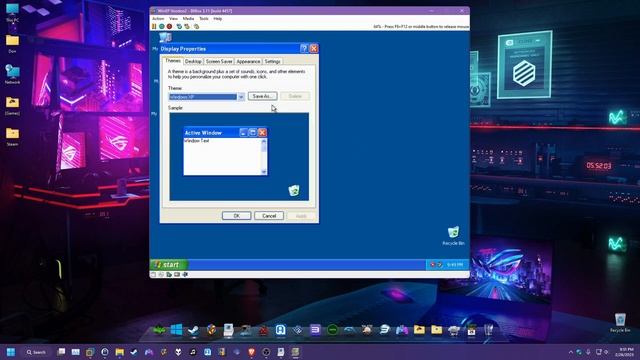Click the taskbar Search box
640x360 pixels.
[36, 352]
